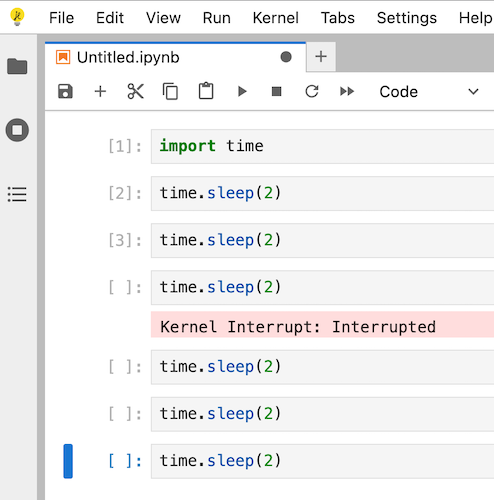Restart the kernel with the circular arrow icon

point(312,91)
